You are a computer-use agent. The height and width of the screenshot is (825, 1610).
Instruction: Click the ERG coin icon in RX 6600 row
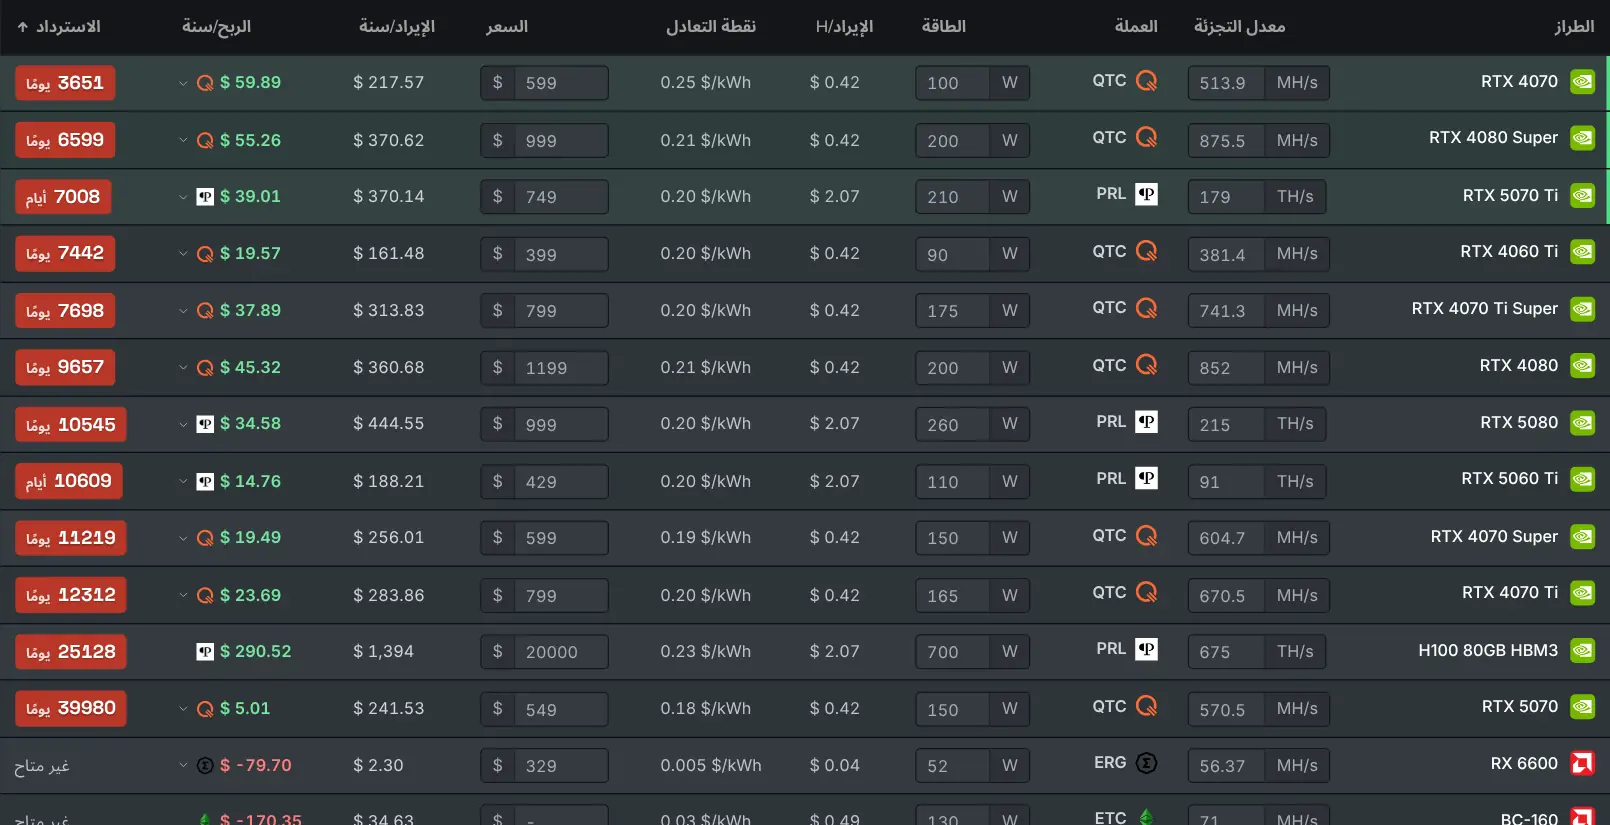1146,763
